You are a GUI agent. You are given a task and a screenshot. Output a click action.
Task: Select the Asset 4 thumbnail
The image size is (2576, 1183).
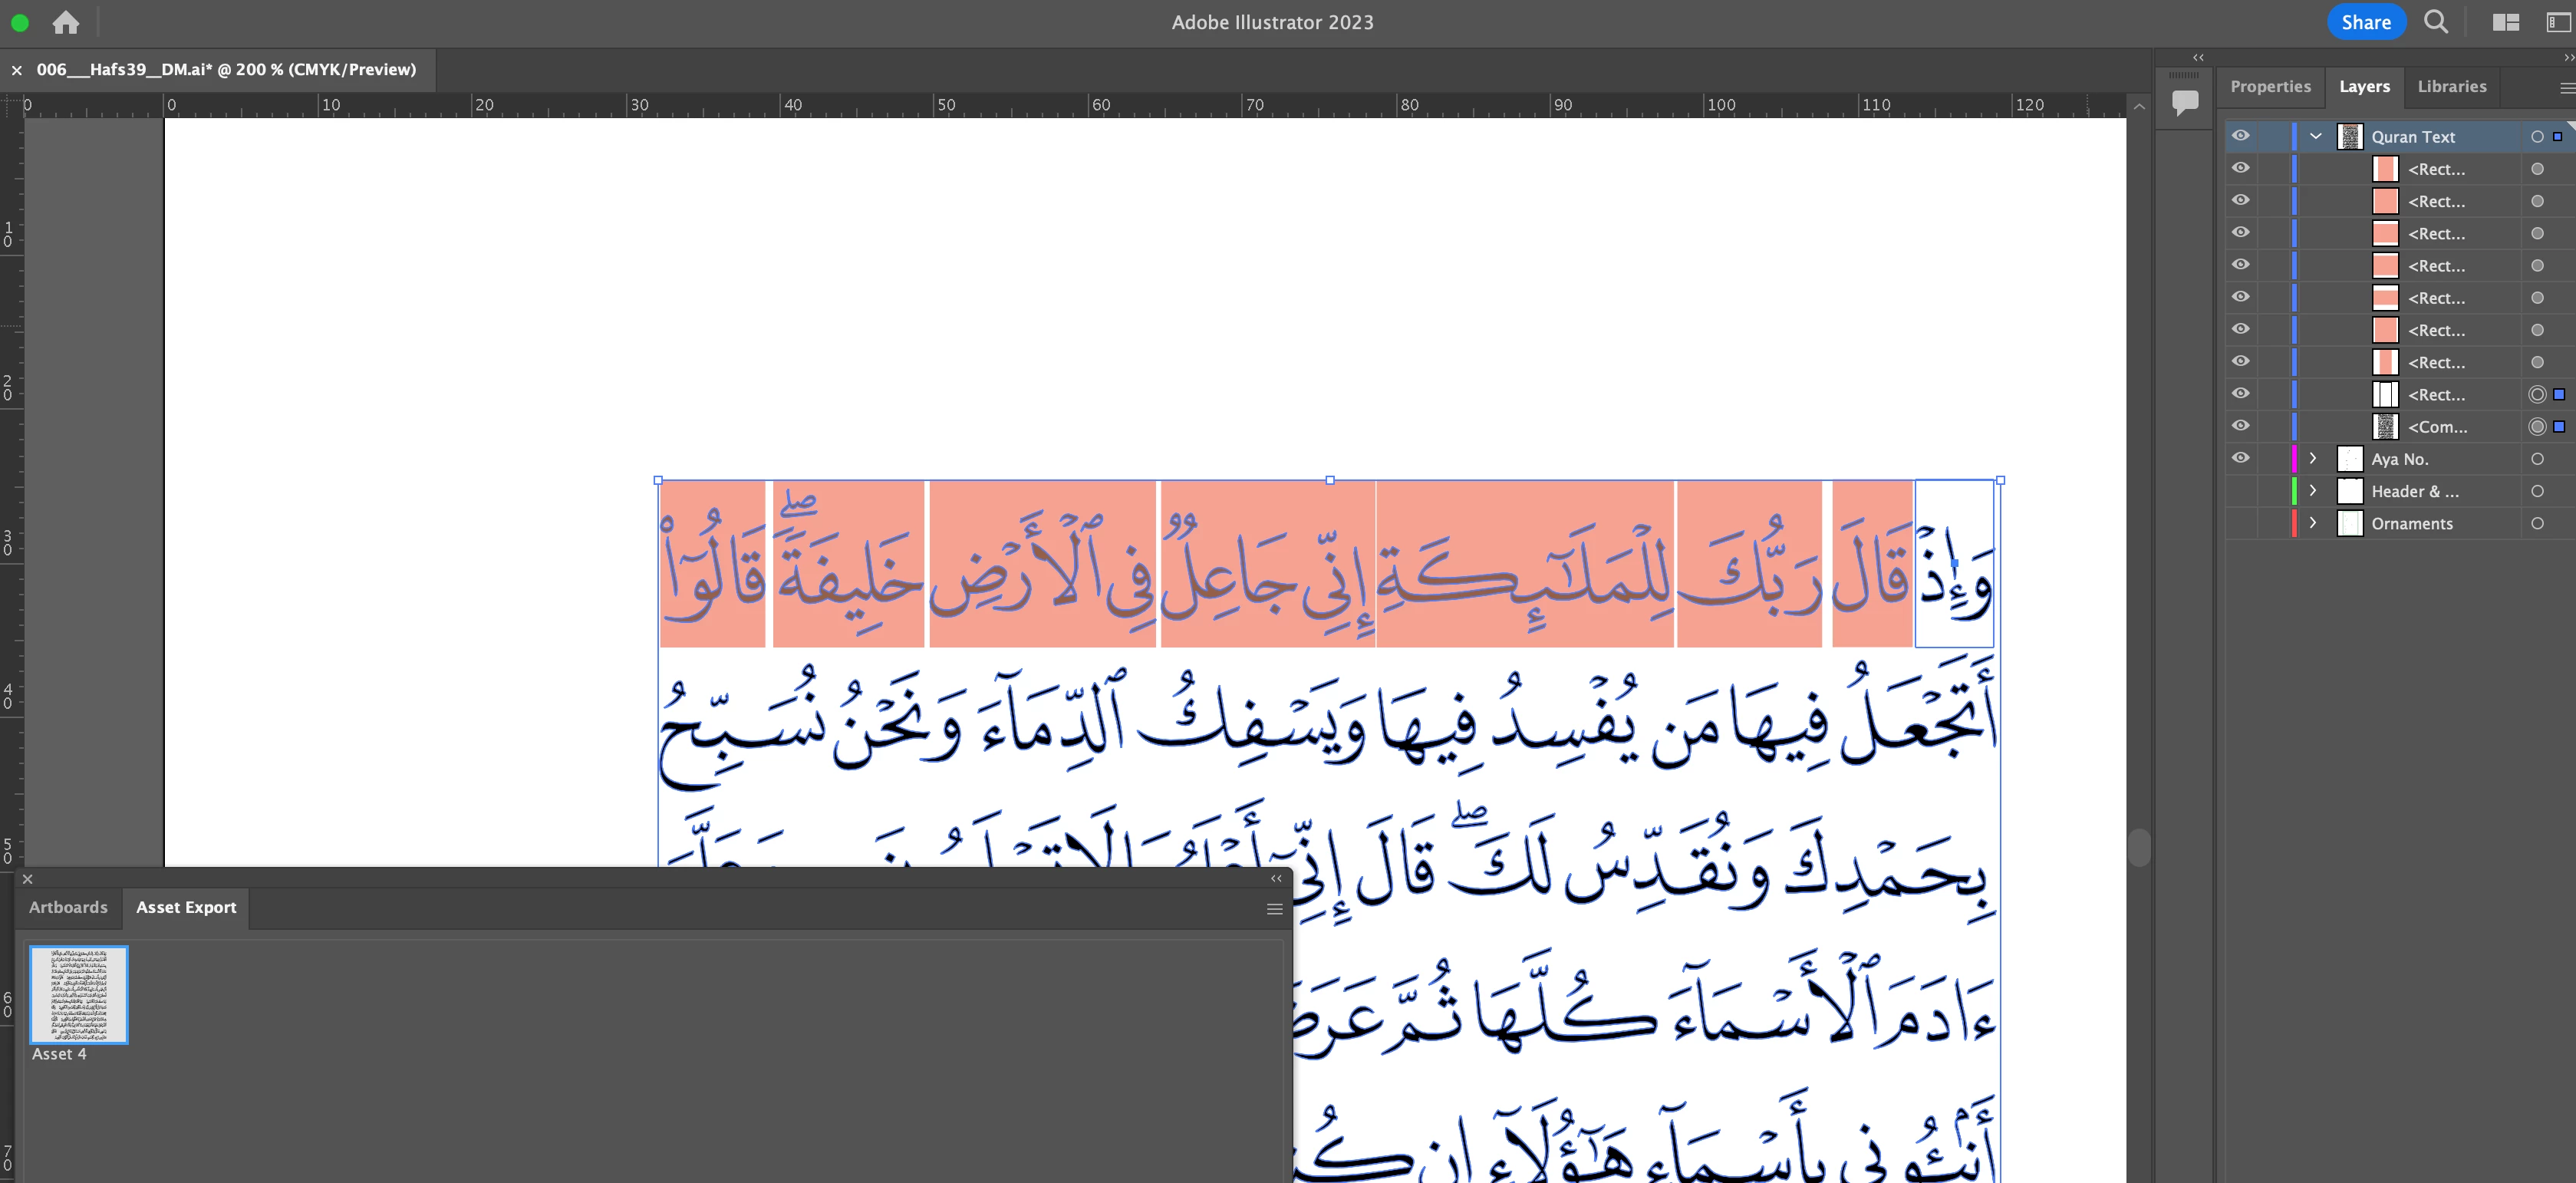pos(79,995)
